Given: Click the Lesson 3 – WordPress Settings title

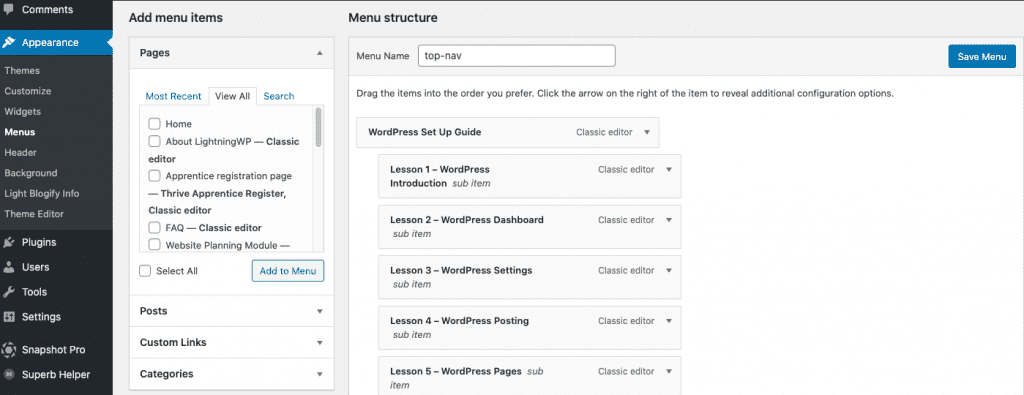Looking at the screenshot, I should (x=461, y=270).
